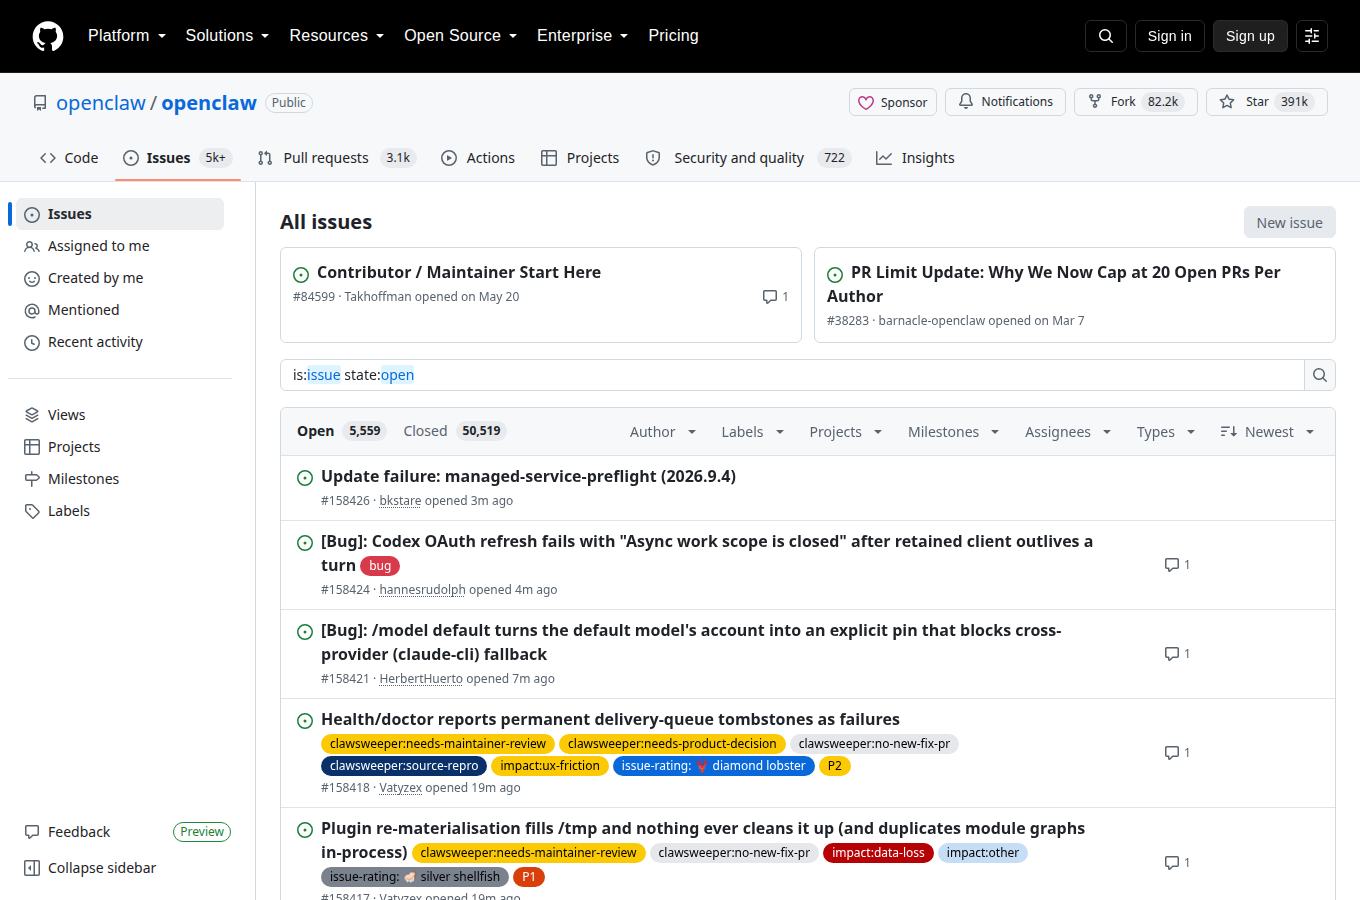Screen dimensions: 1360x900
Task: Click the Sponsor heart button
Action: click(x=893, y=102)
